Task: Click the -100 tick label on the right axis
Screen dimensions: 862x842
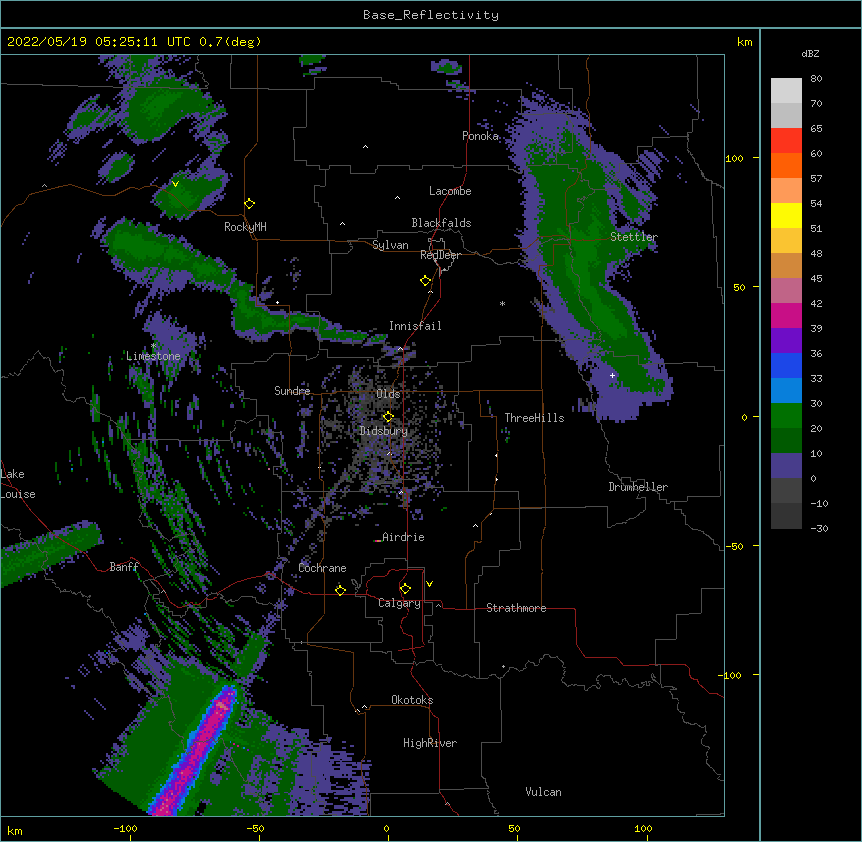Action: (731, 675)
